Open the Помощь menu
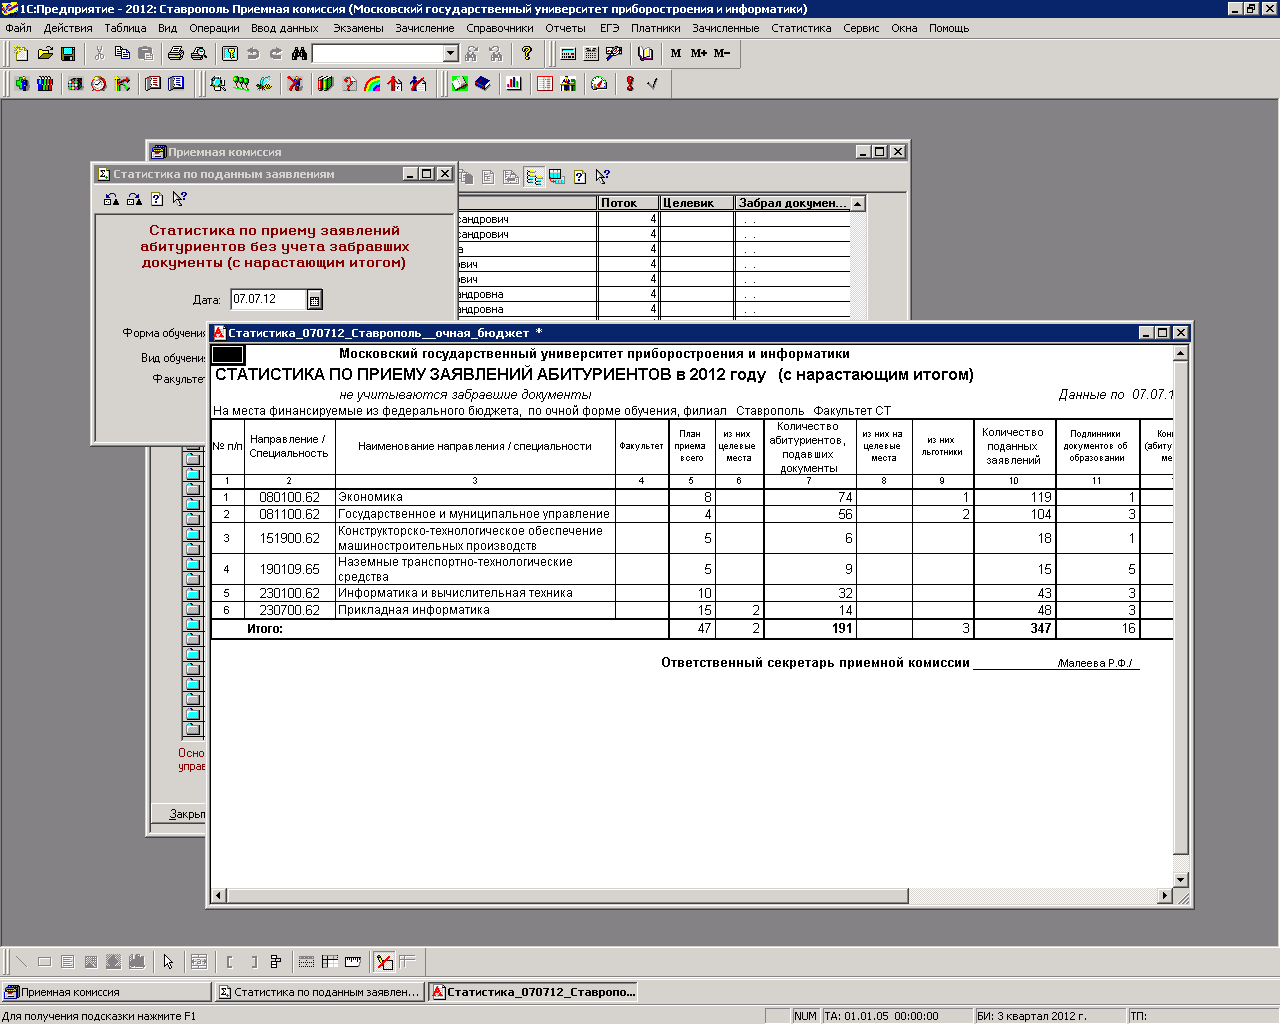1280x1024 pixels. coord(949,28)
